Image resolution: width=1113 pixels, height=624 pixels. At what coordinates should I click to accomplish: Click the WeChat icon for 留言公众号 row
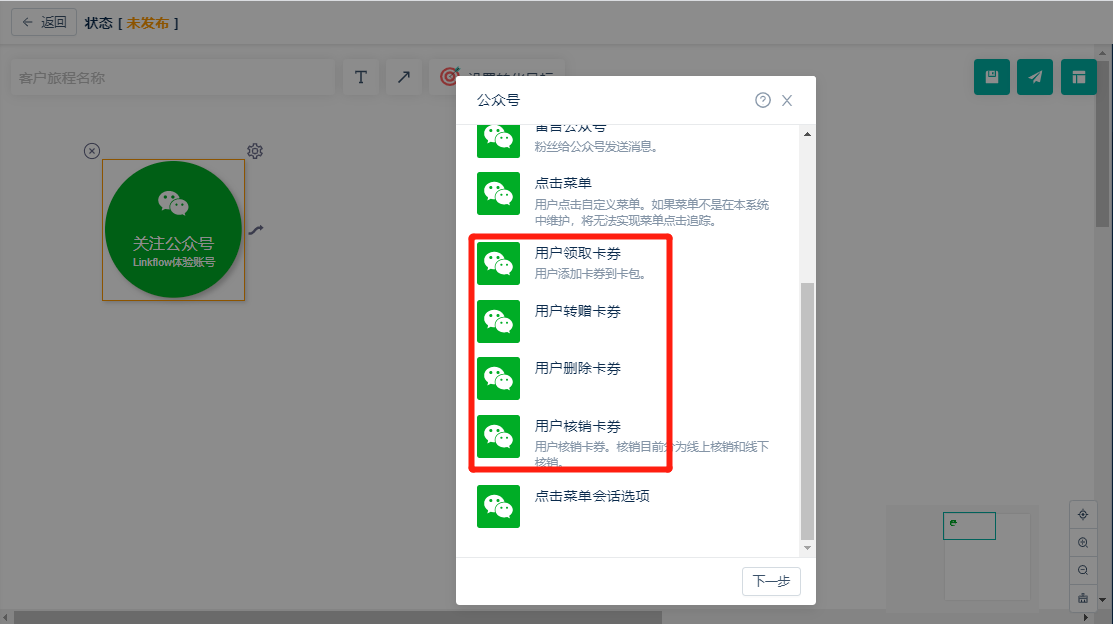[498, 141]
